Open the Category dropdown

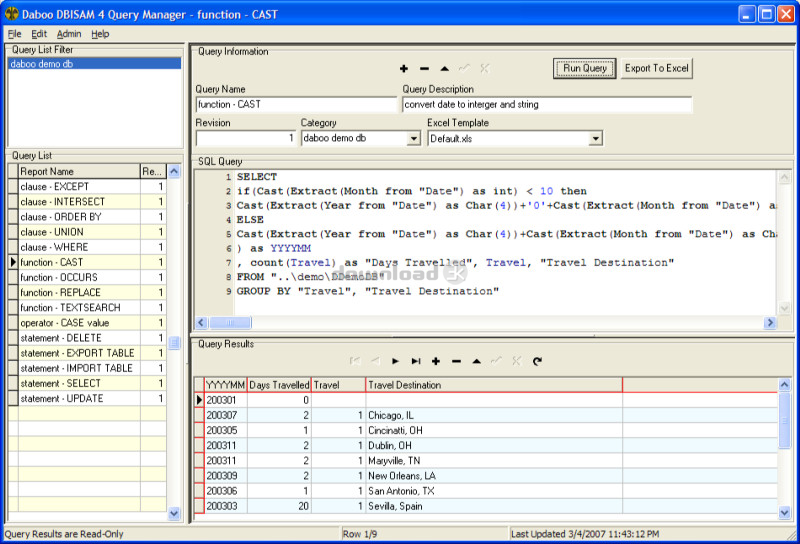413,139
